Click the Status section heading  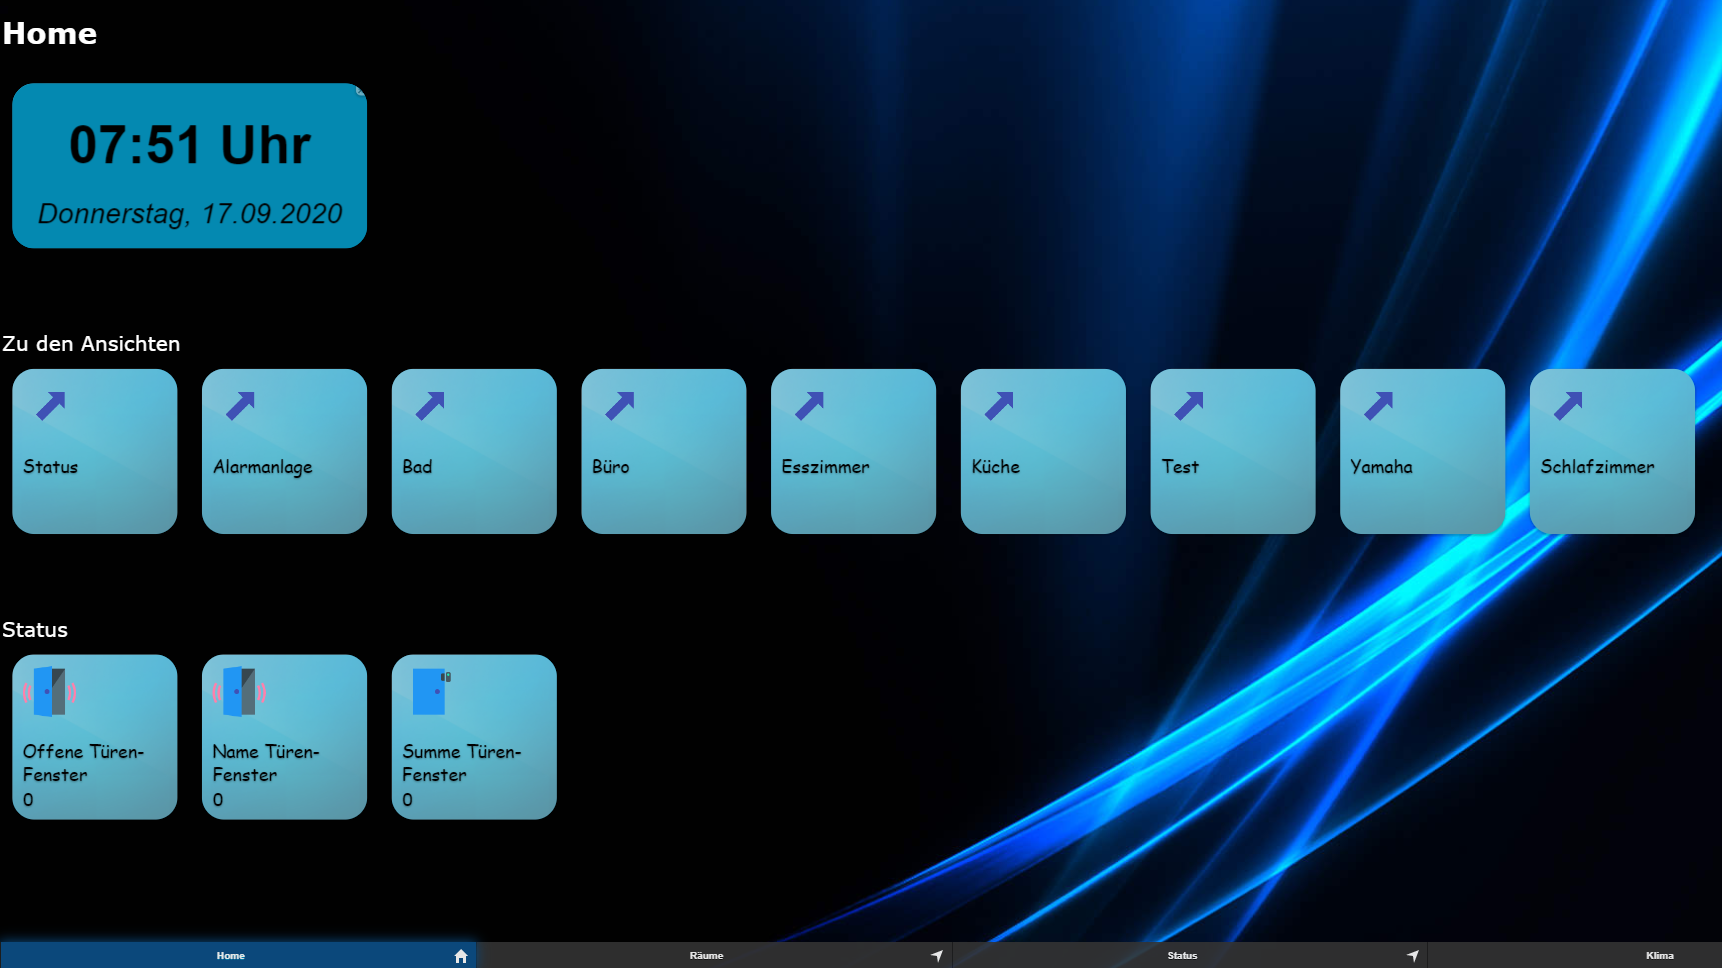pos(35,630)
